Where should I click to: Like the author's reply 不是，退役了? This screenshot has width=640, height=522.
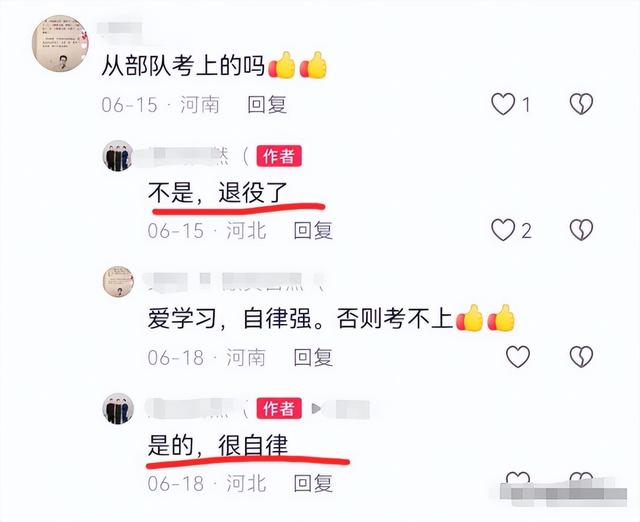coord(503,230)
